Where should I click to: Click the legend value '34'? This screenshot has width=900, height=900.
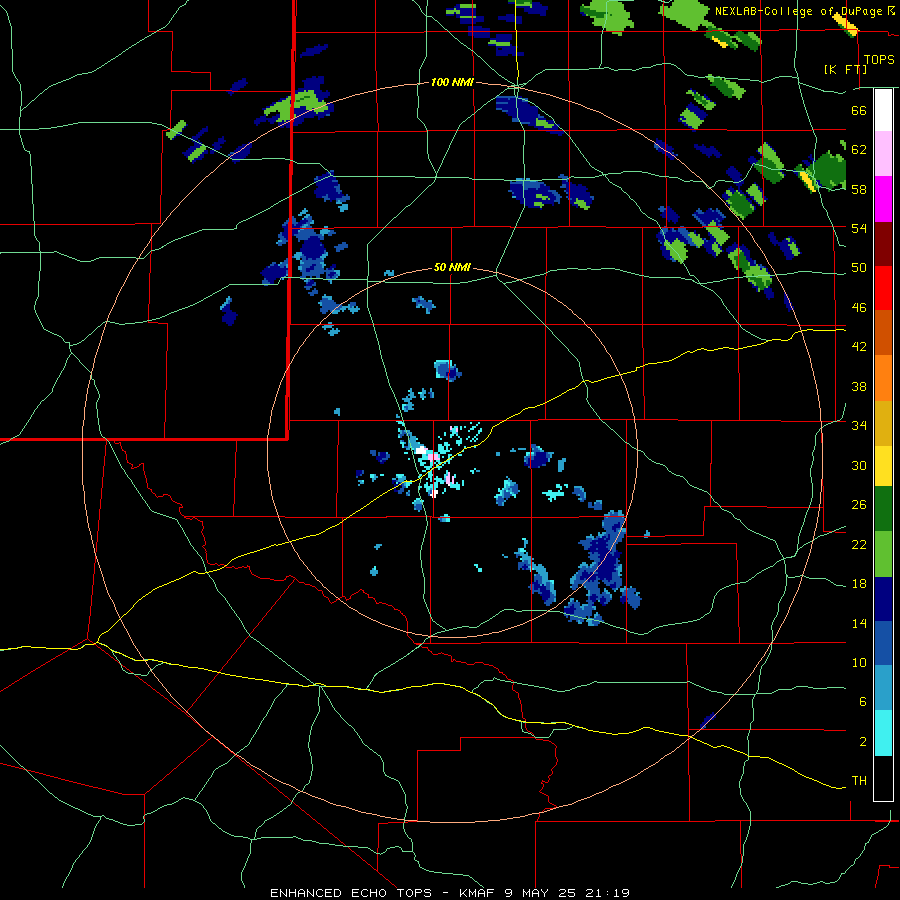(x=859, y=426)
